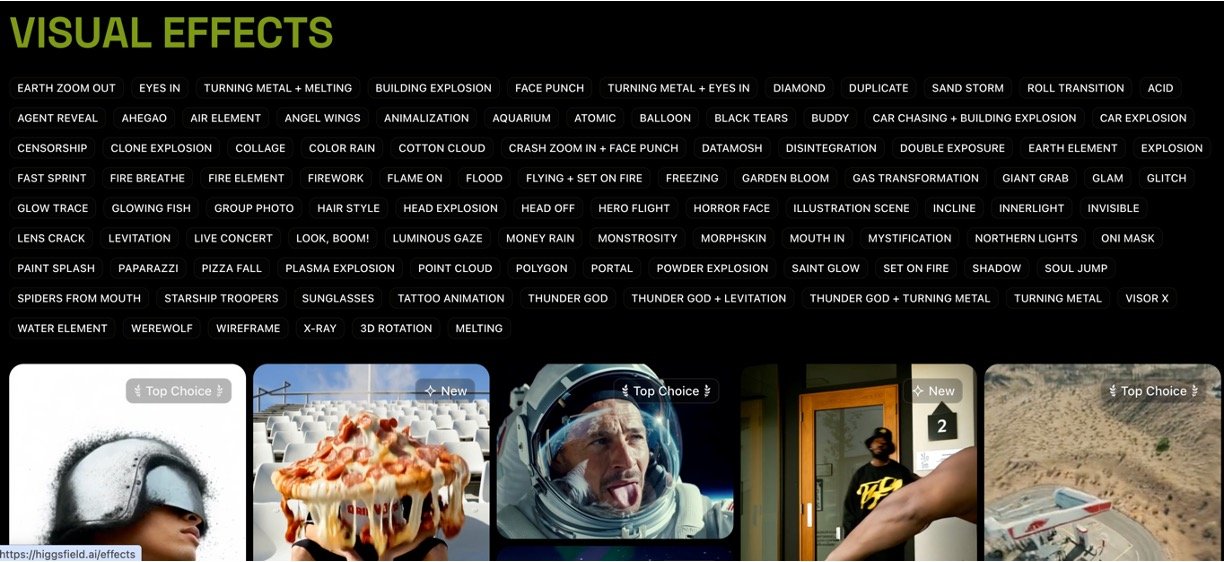Viewport: 1224px width, 562px height.
Task: Click the Top Choice badge on helmet card
Action: pos(179,391)
